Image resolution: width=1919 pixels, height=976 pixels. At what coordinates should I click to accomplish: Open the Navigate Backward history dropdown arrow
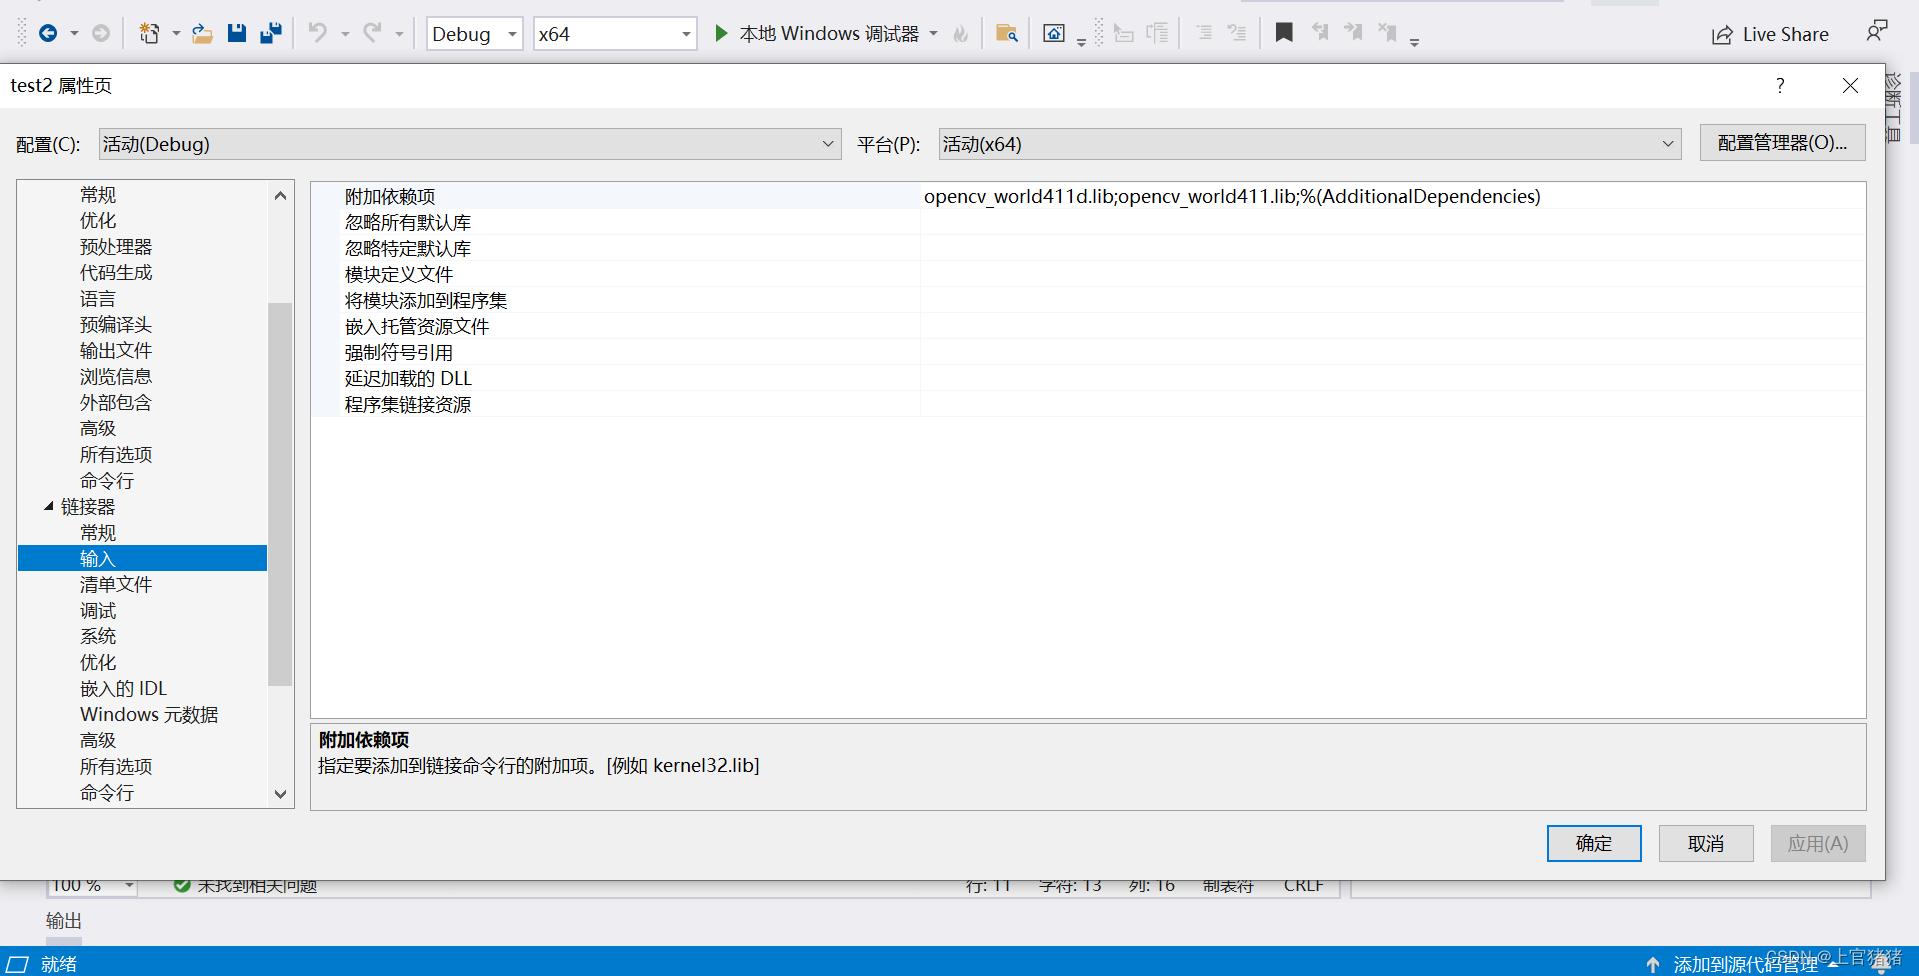tap(74, 34)
